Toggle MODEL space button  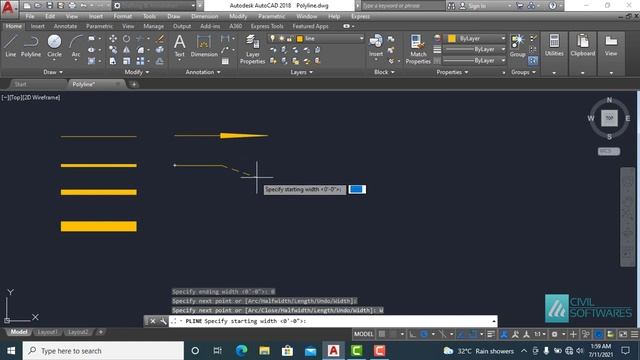point(363,334)
